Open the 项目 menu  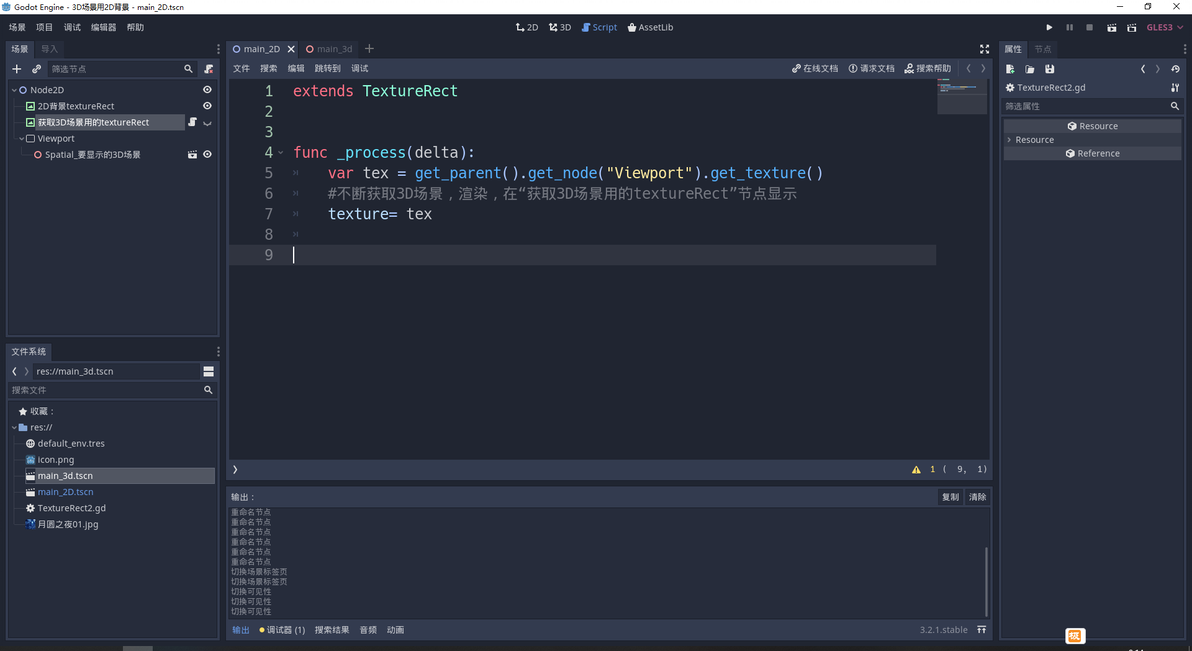click(x=45, y=27)
